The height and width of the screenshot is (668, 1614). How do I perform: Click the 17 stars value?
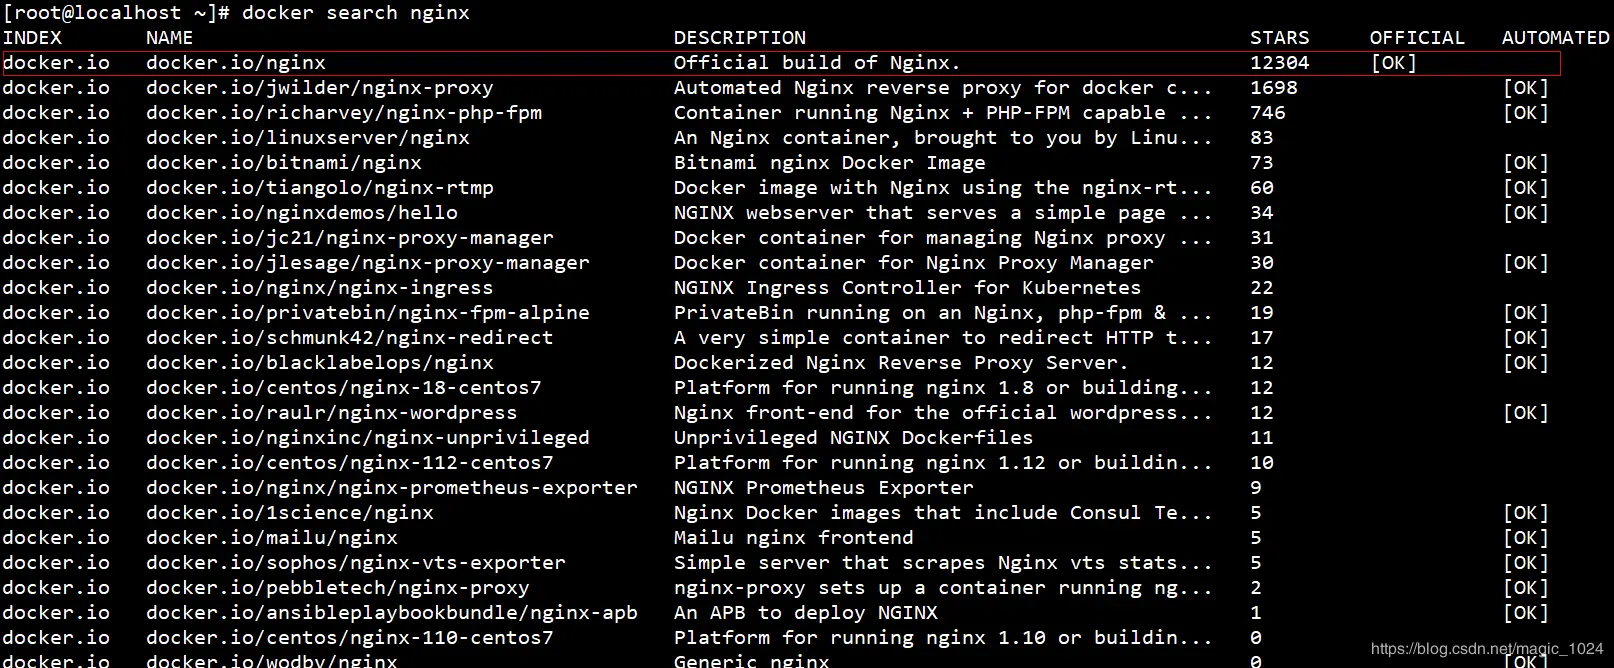(x=1262, y=338)
